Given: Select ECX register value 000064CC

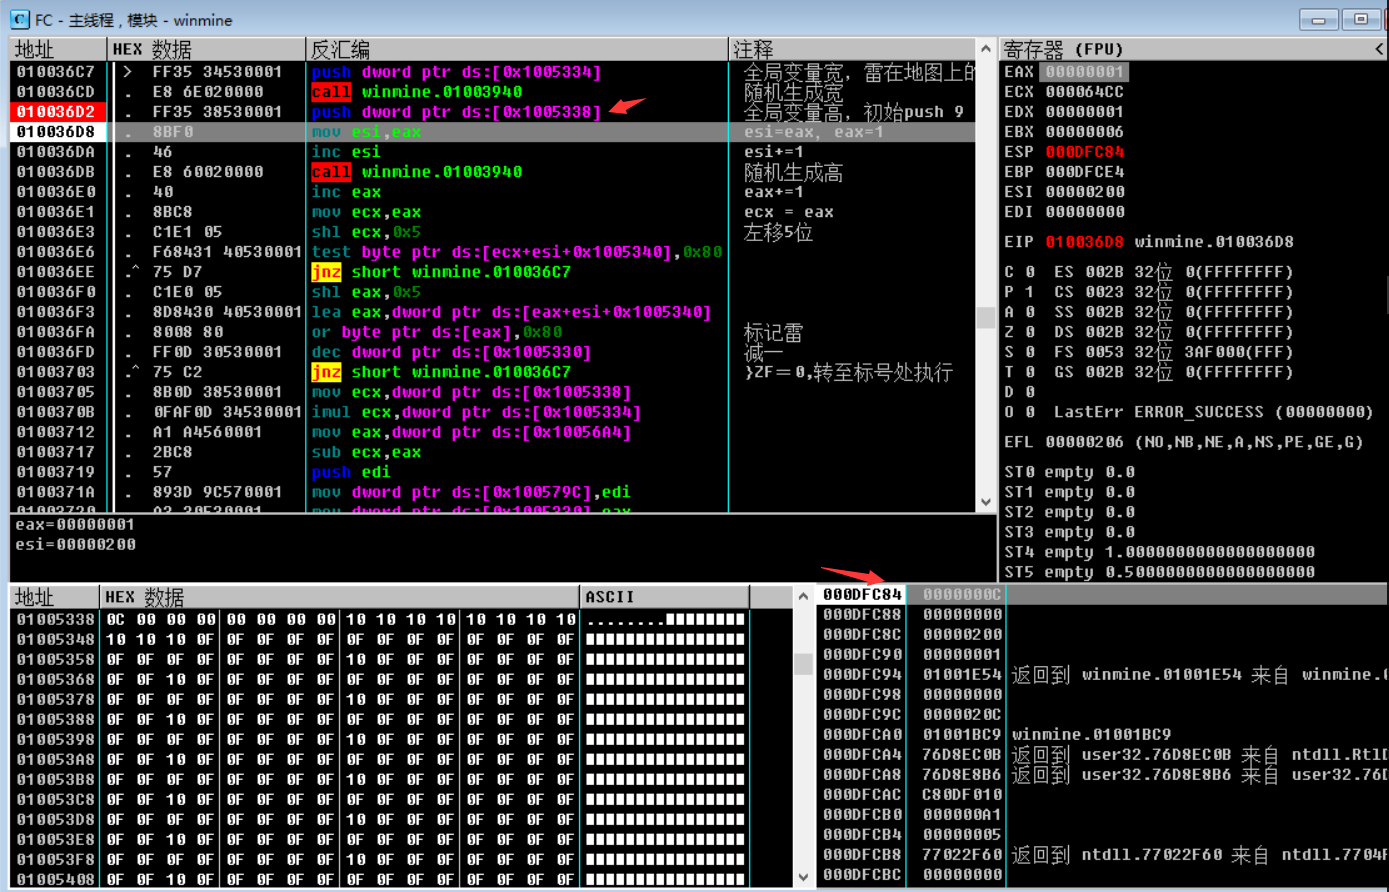Looking at the screenshot, I should [1085, 92].
